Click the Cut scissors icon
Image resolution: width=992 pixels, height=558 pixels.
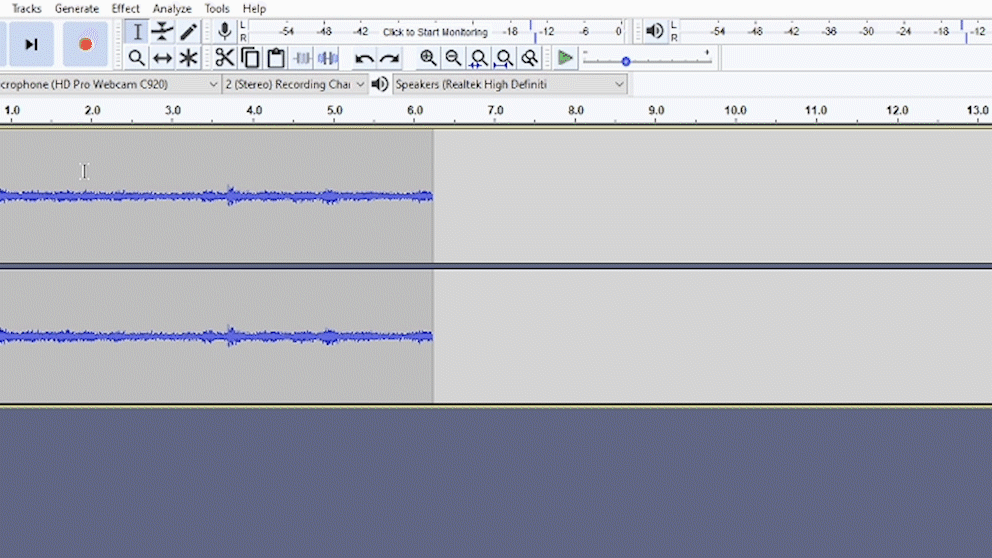[x=224, y=58]
